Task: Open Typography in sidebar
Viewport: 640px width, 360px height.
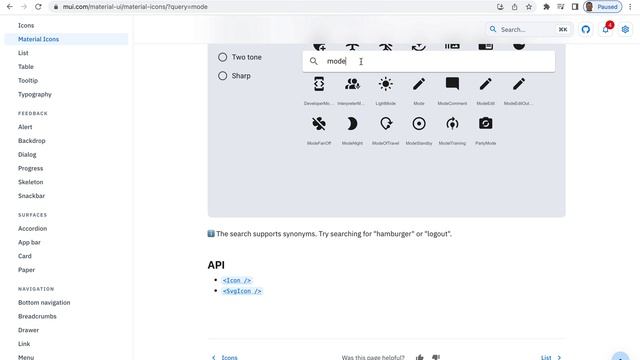Action: [35, 94]
